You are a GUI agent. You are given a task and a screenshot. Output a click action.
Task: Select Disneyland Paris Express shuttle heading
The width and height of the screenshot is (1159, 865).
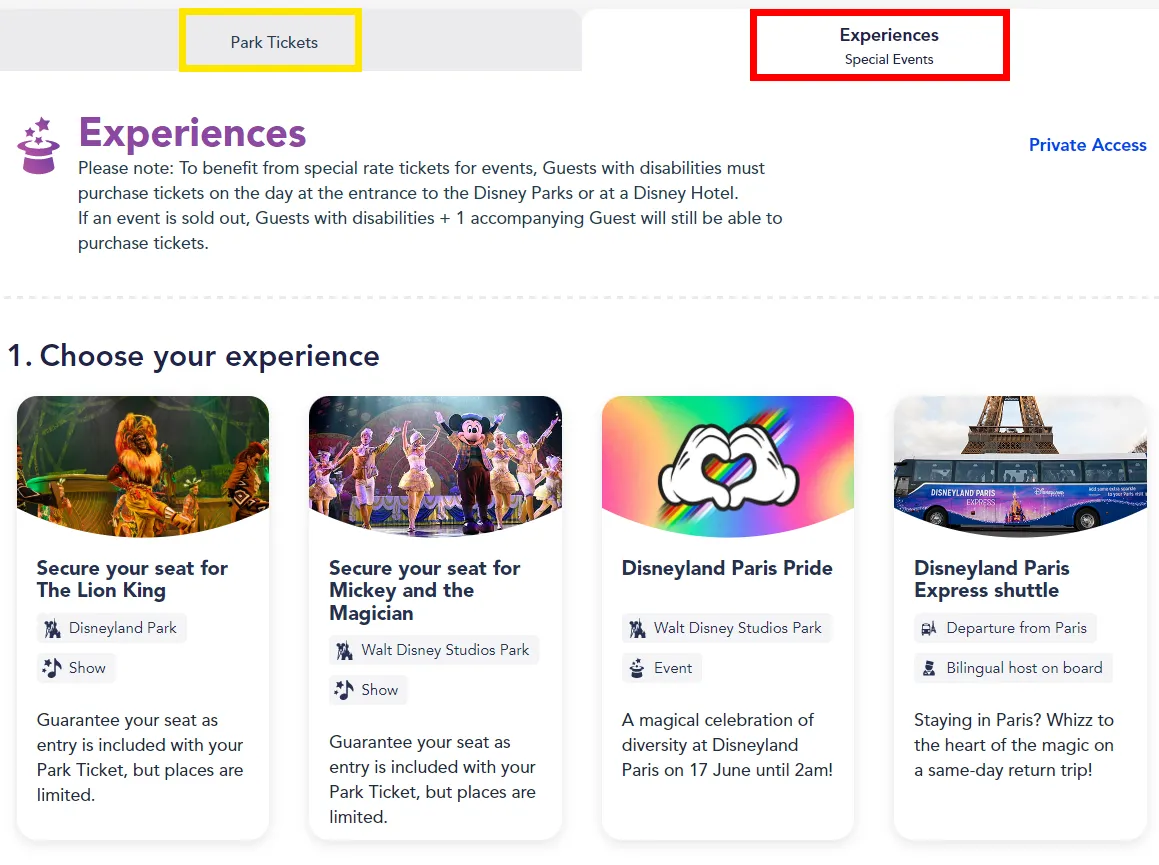tap(992, 579)
